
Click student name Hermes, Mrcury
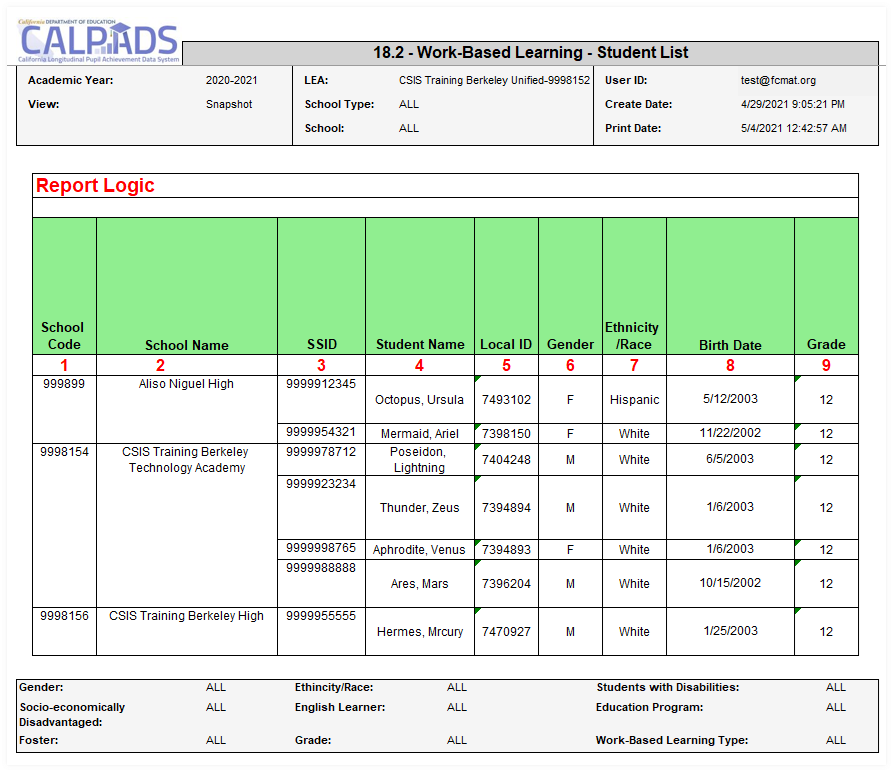(419, 632)
